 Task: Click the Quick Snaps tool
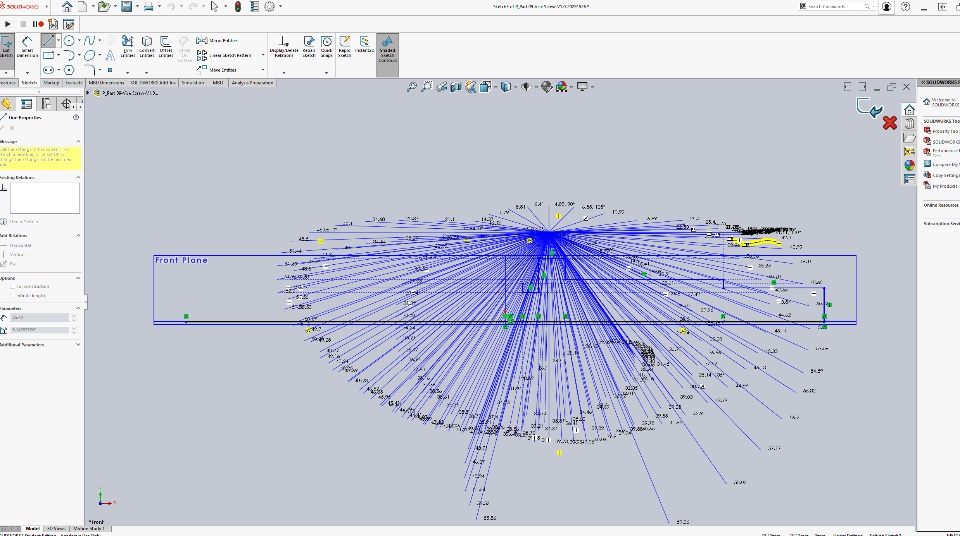tap(326, 47)
